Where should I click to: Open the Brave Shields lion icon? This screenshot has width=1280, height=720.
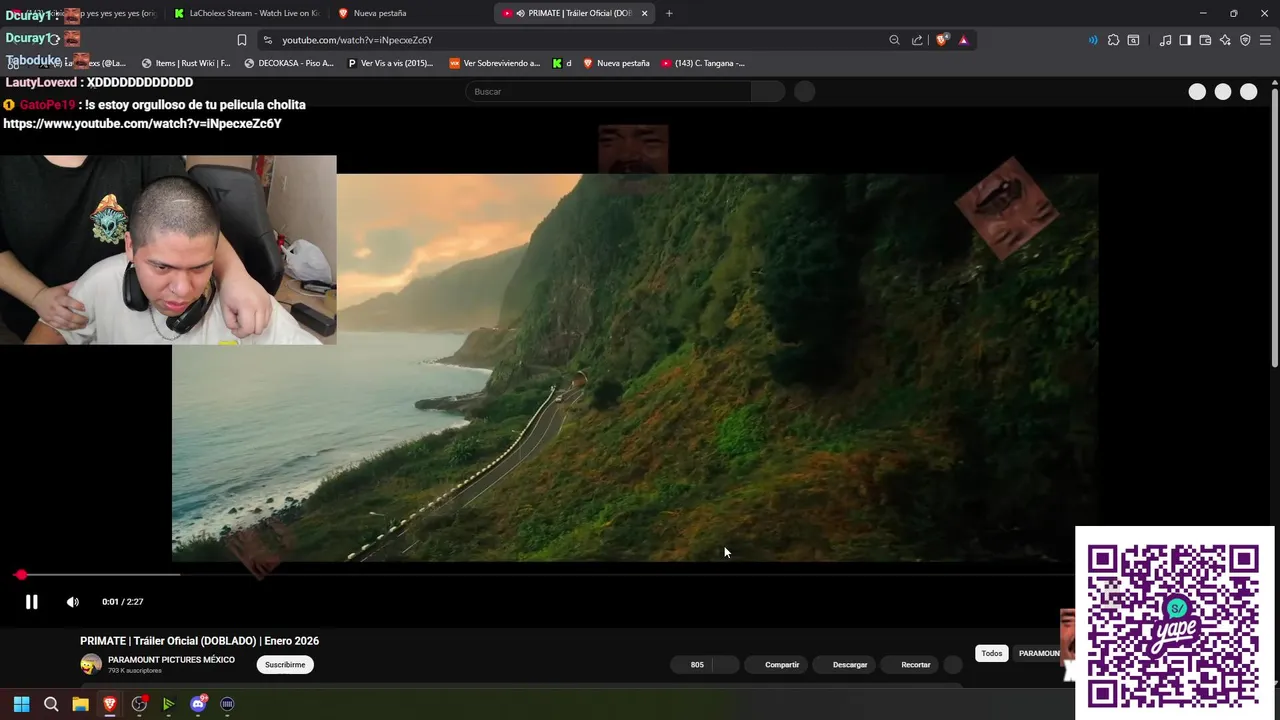click(x=941, y=40)
